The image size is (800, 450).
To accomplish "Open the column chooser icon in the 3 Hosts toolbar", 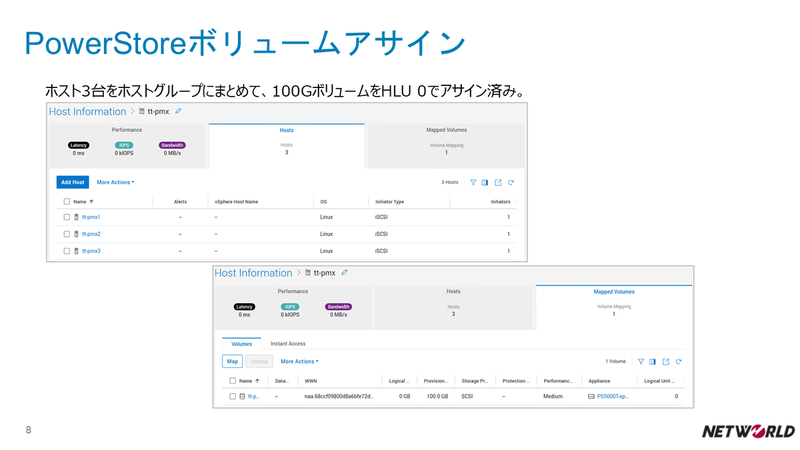I will coord(485,182).
